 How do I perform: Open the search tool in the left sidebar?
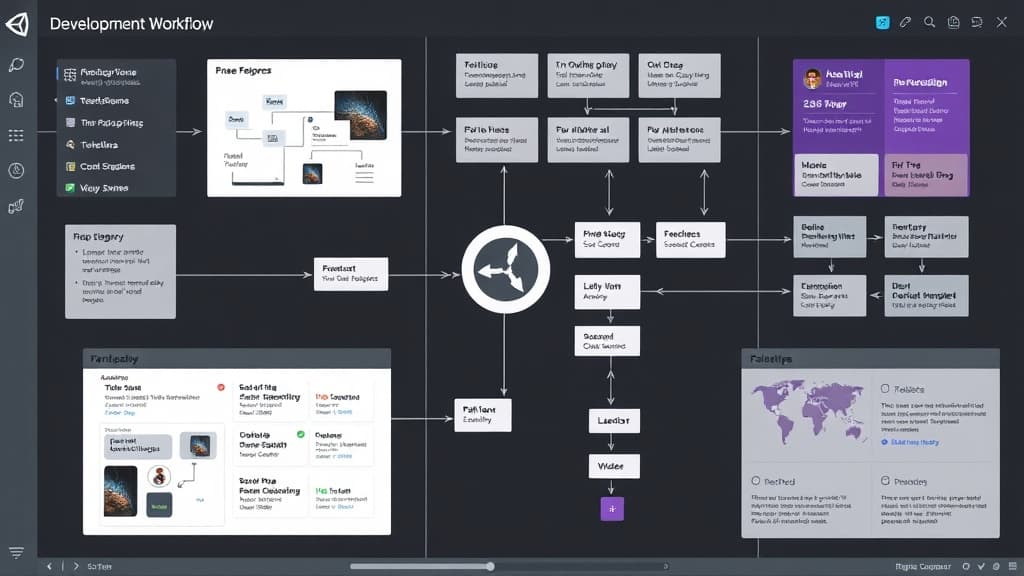14,64
